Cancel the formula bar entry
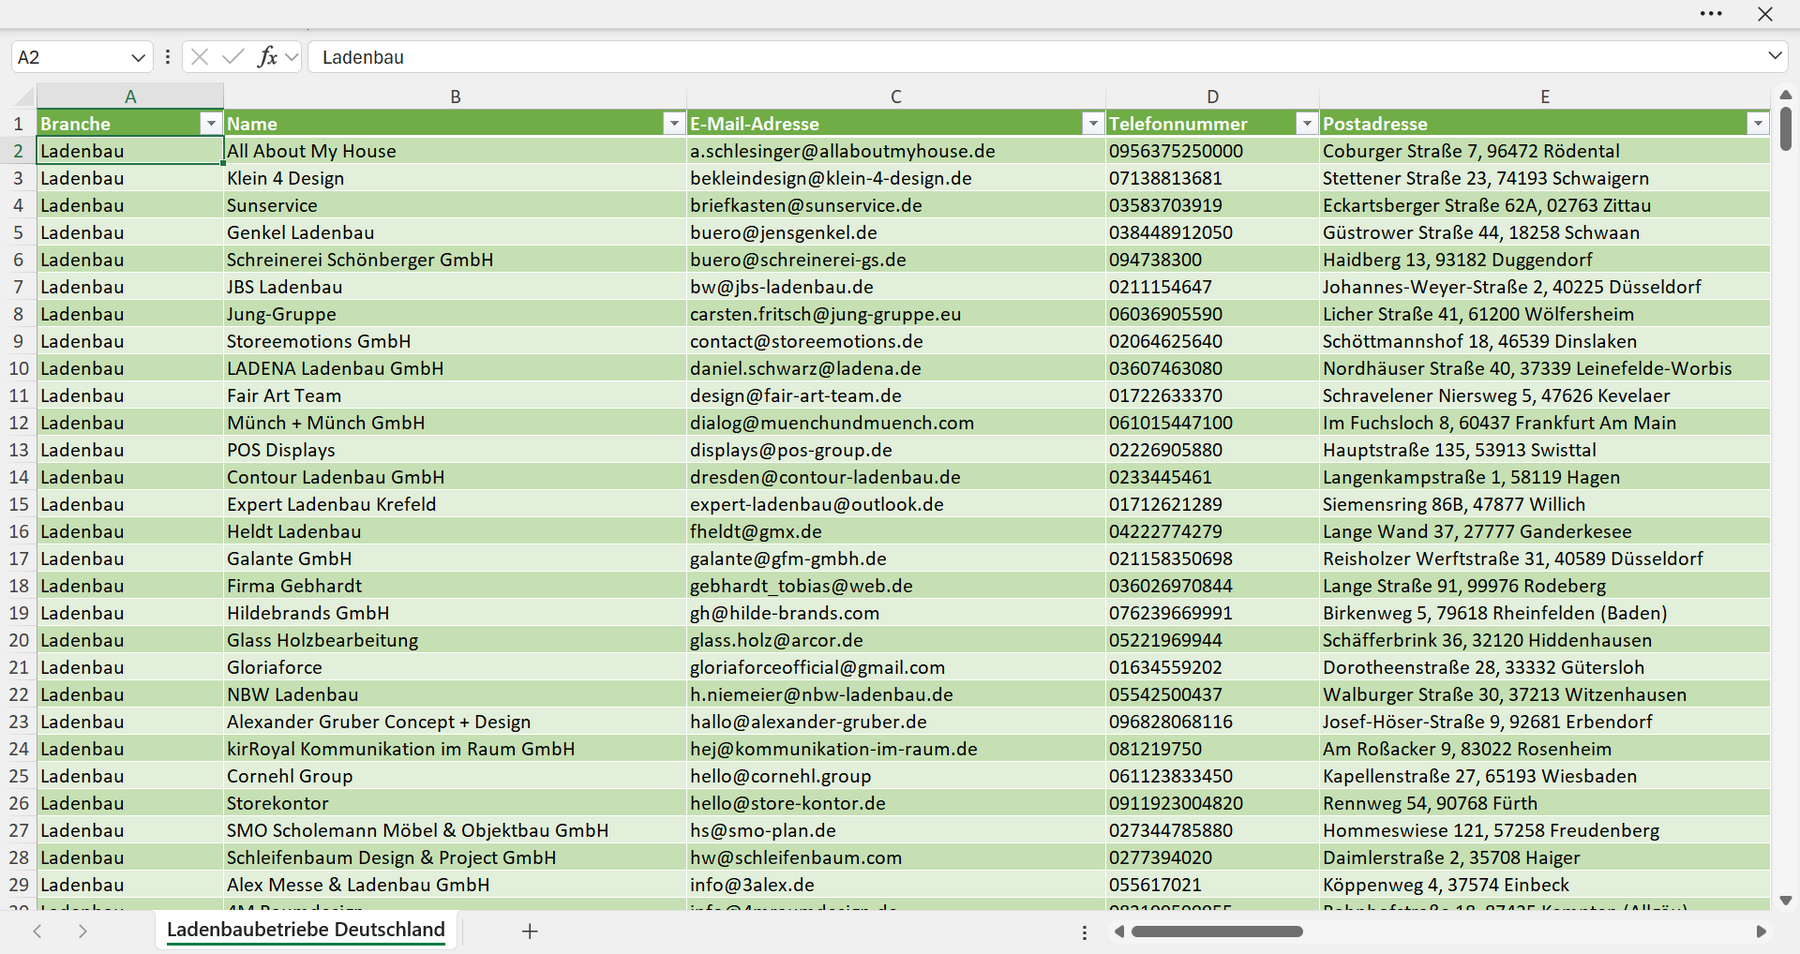The height and width of the screenshot is (954, 1800). point(200,57)
